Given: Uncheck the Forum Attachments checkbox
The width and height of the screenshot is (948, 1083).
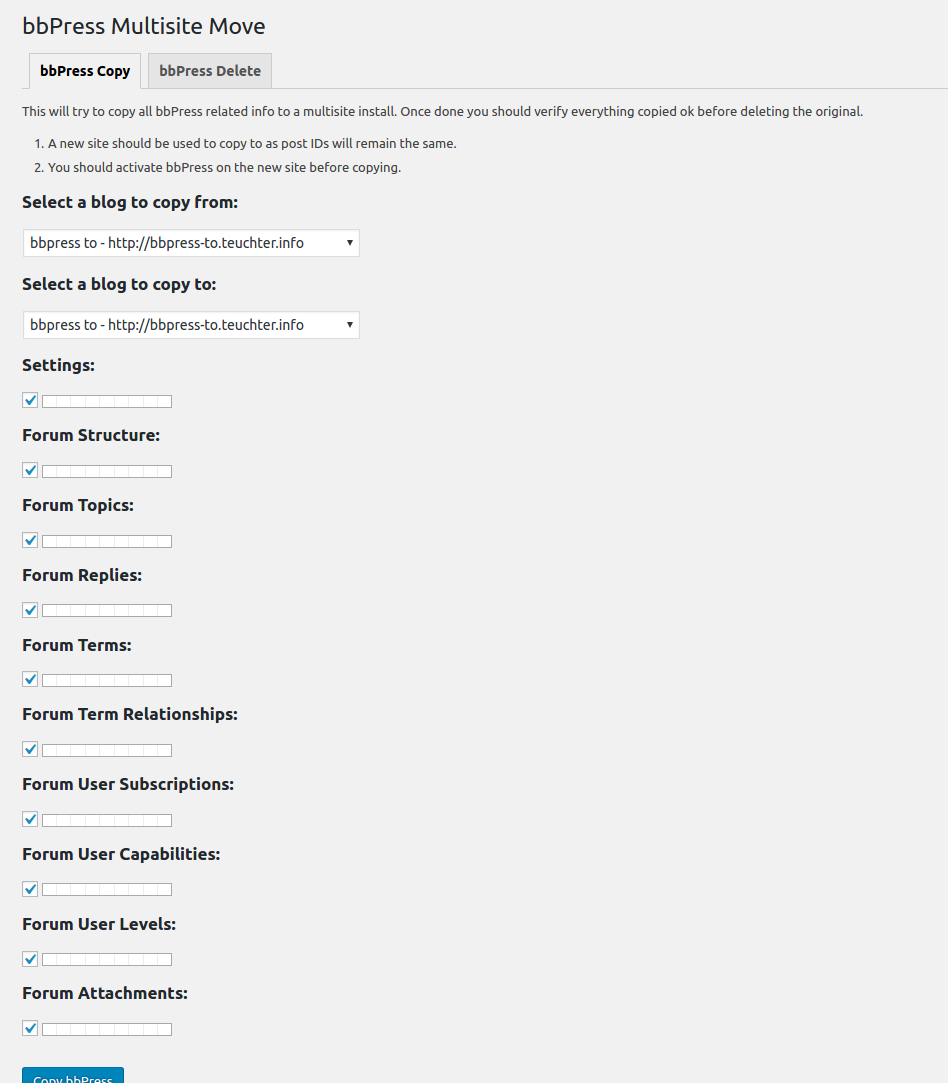Looking at the screenshot, I should click(x=30, y=1028).
